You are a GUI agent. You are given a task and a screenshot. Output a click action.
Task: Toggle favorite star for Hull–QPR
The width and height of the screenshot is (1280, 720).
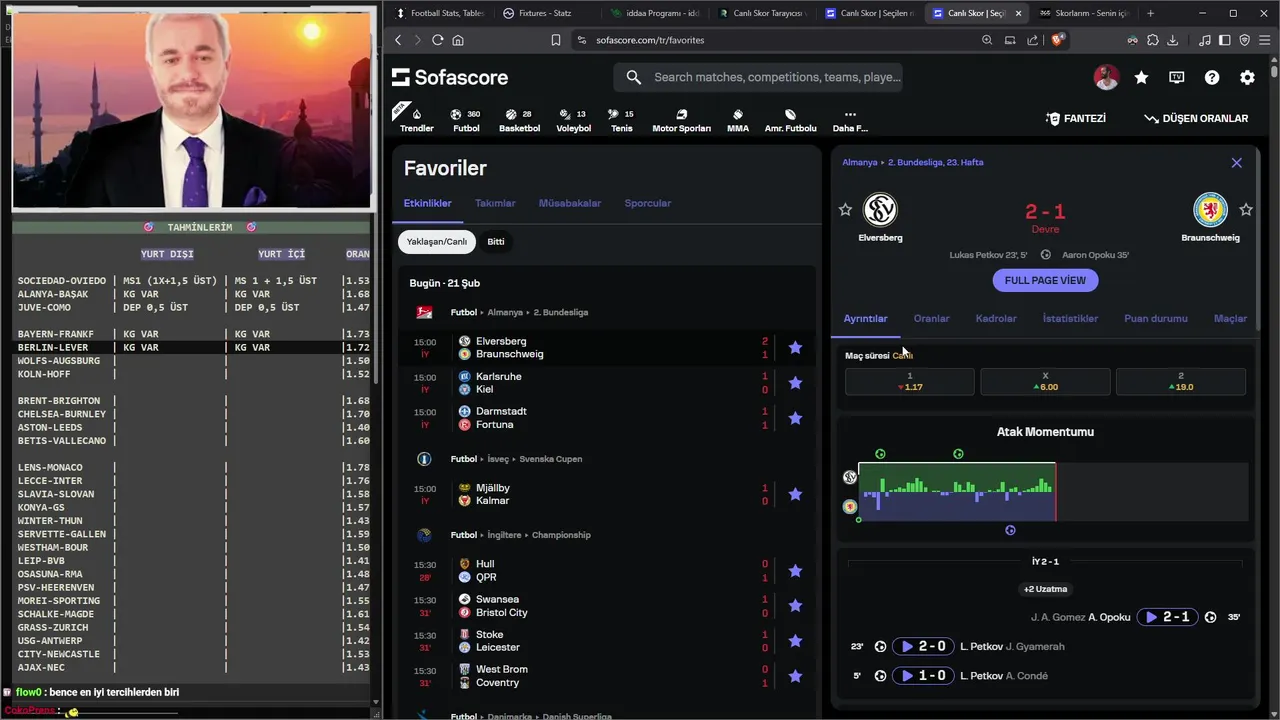tap(795, 570)
